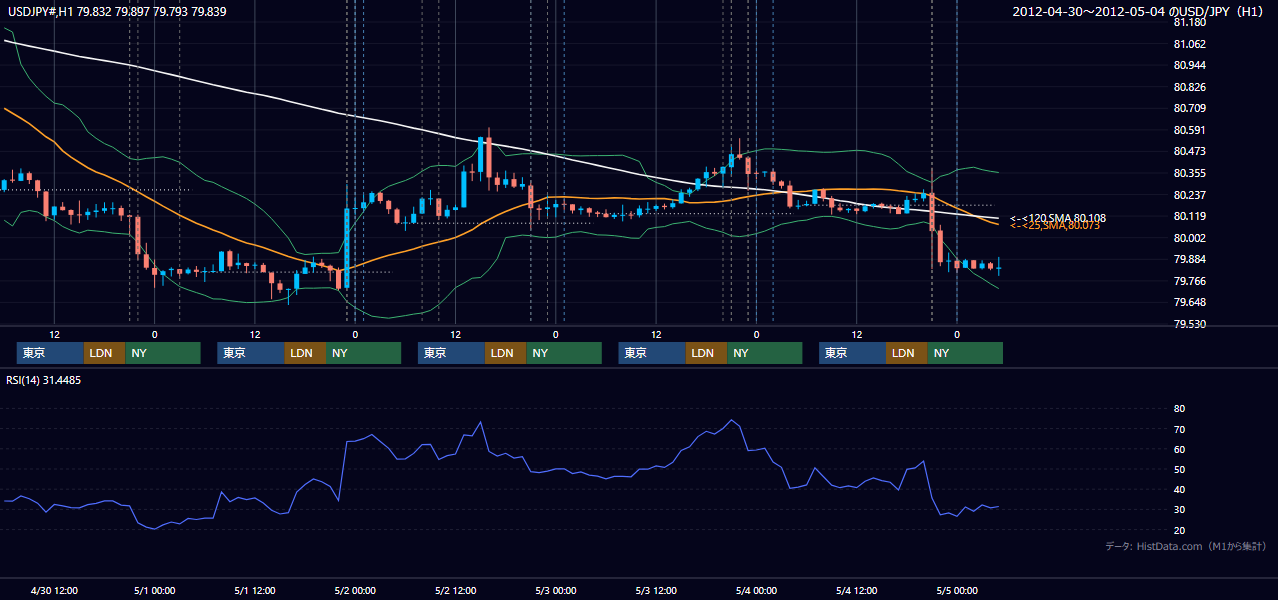Click price level 80.591 on the axis
This screenshot has width=1278, height=600.
(1189, 130)
